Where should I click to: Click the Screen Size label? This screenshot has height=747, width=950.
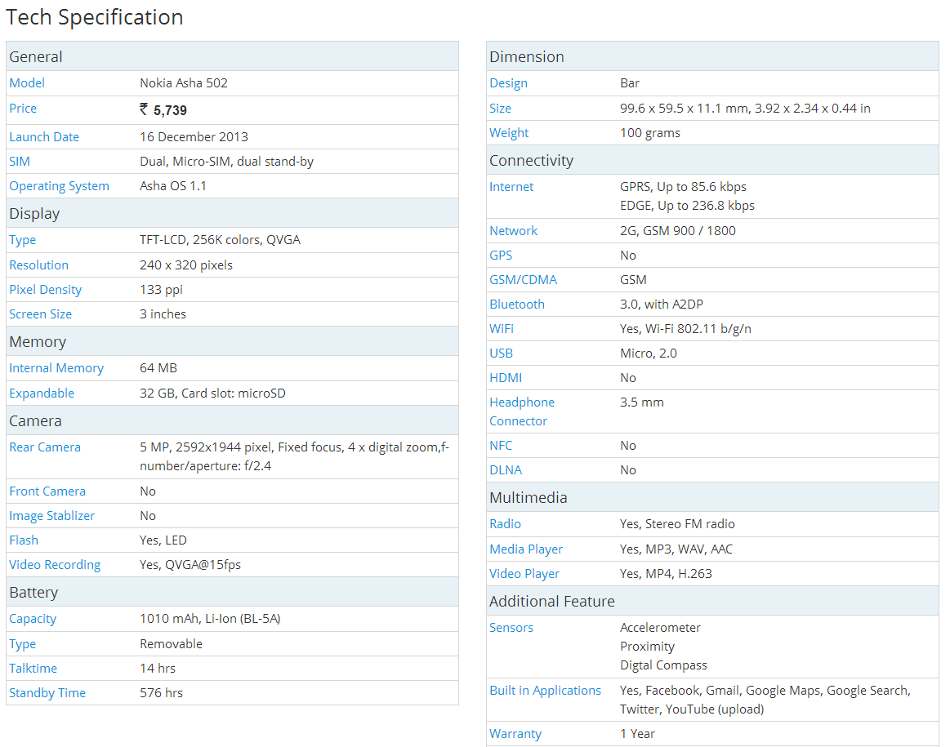[41, 314]
